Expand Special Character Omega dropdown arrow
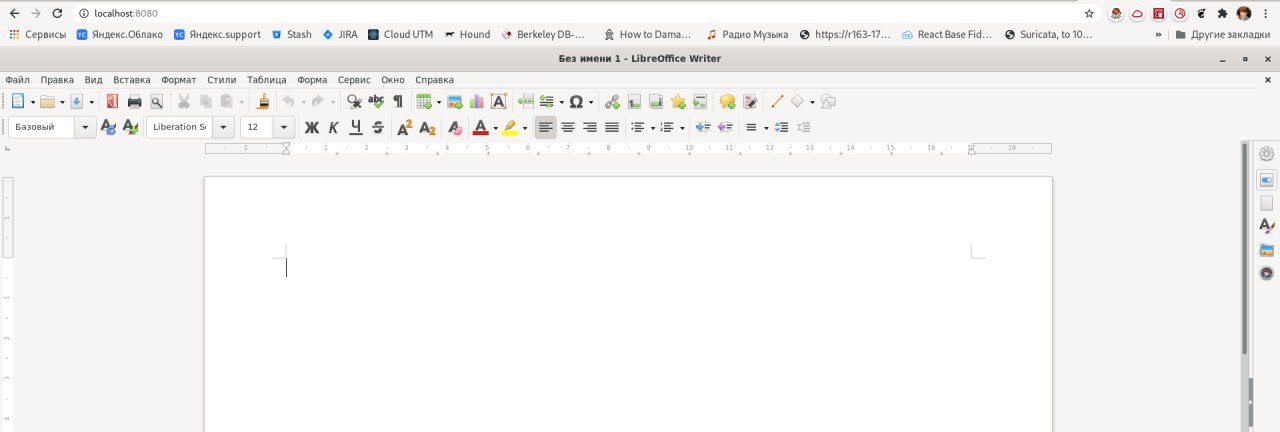 (x=591, y=102)
